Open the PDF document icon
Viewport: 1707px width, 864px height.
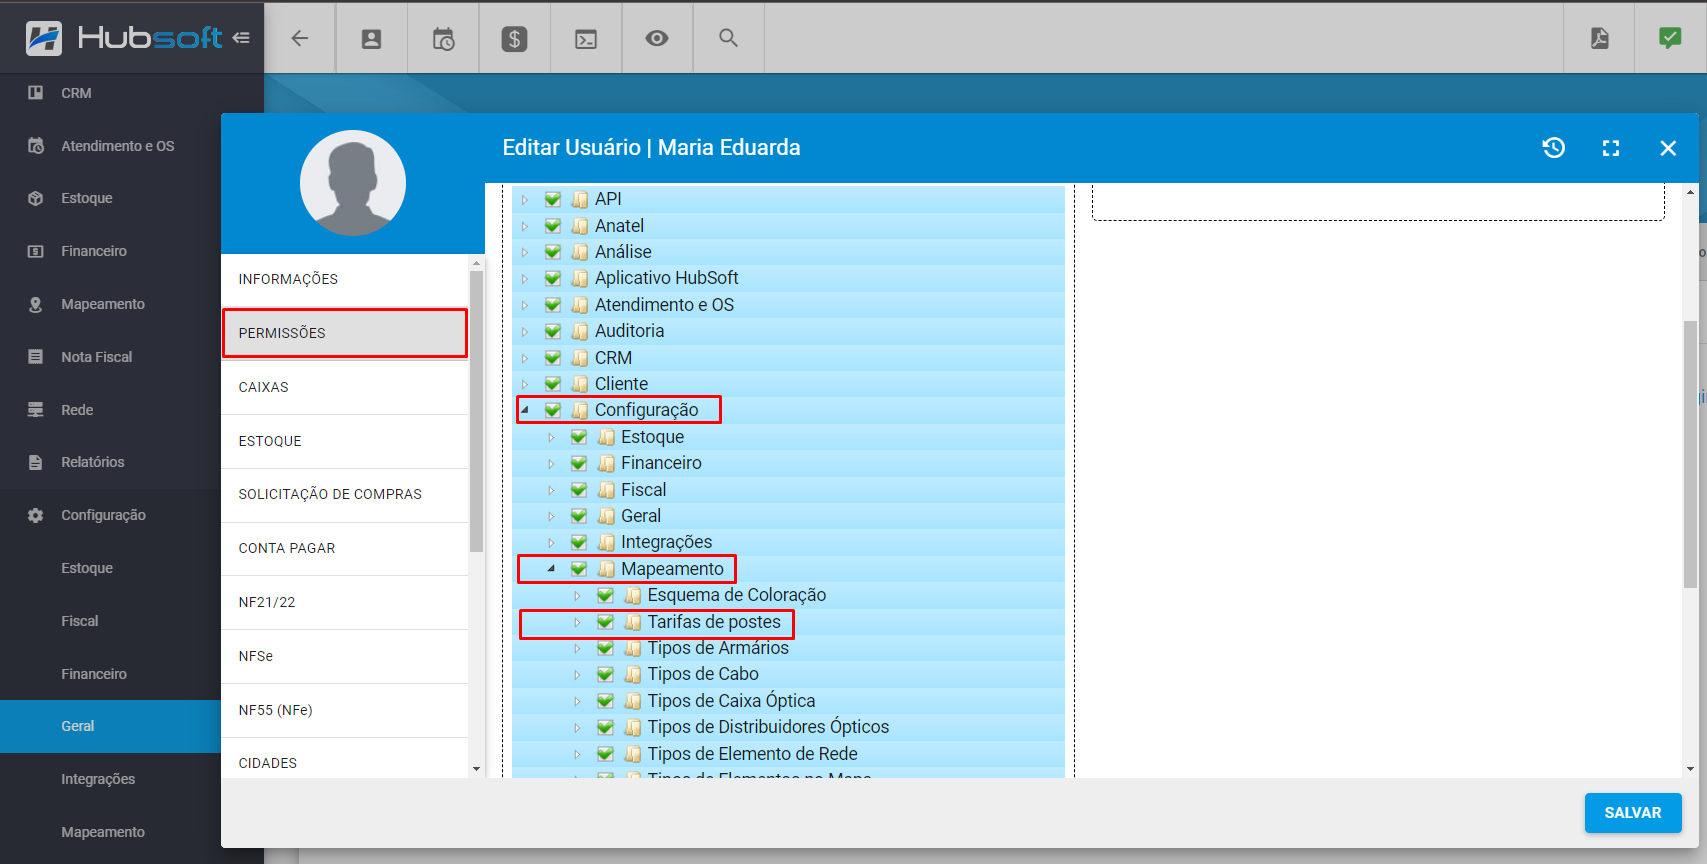click(1600, 38)
